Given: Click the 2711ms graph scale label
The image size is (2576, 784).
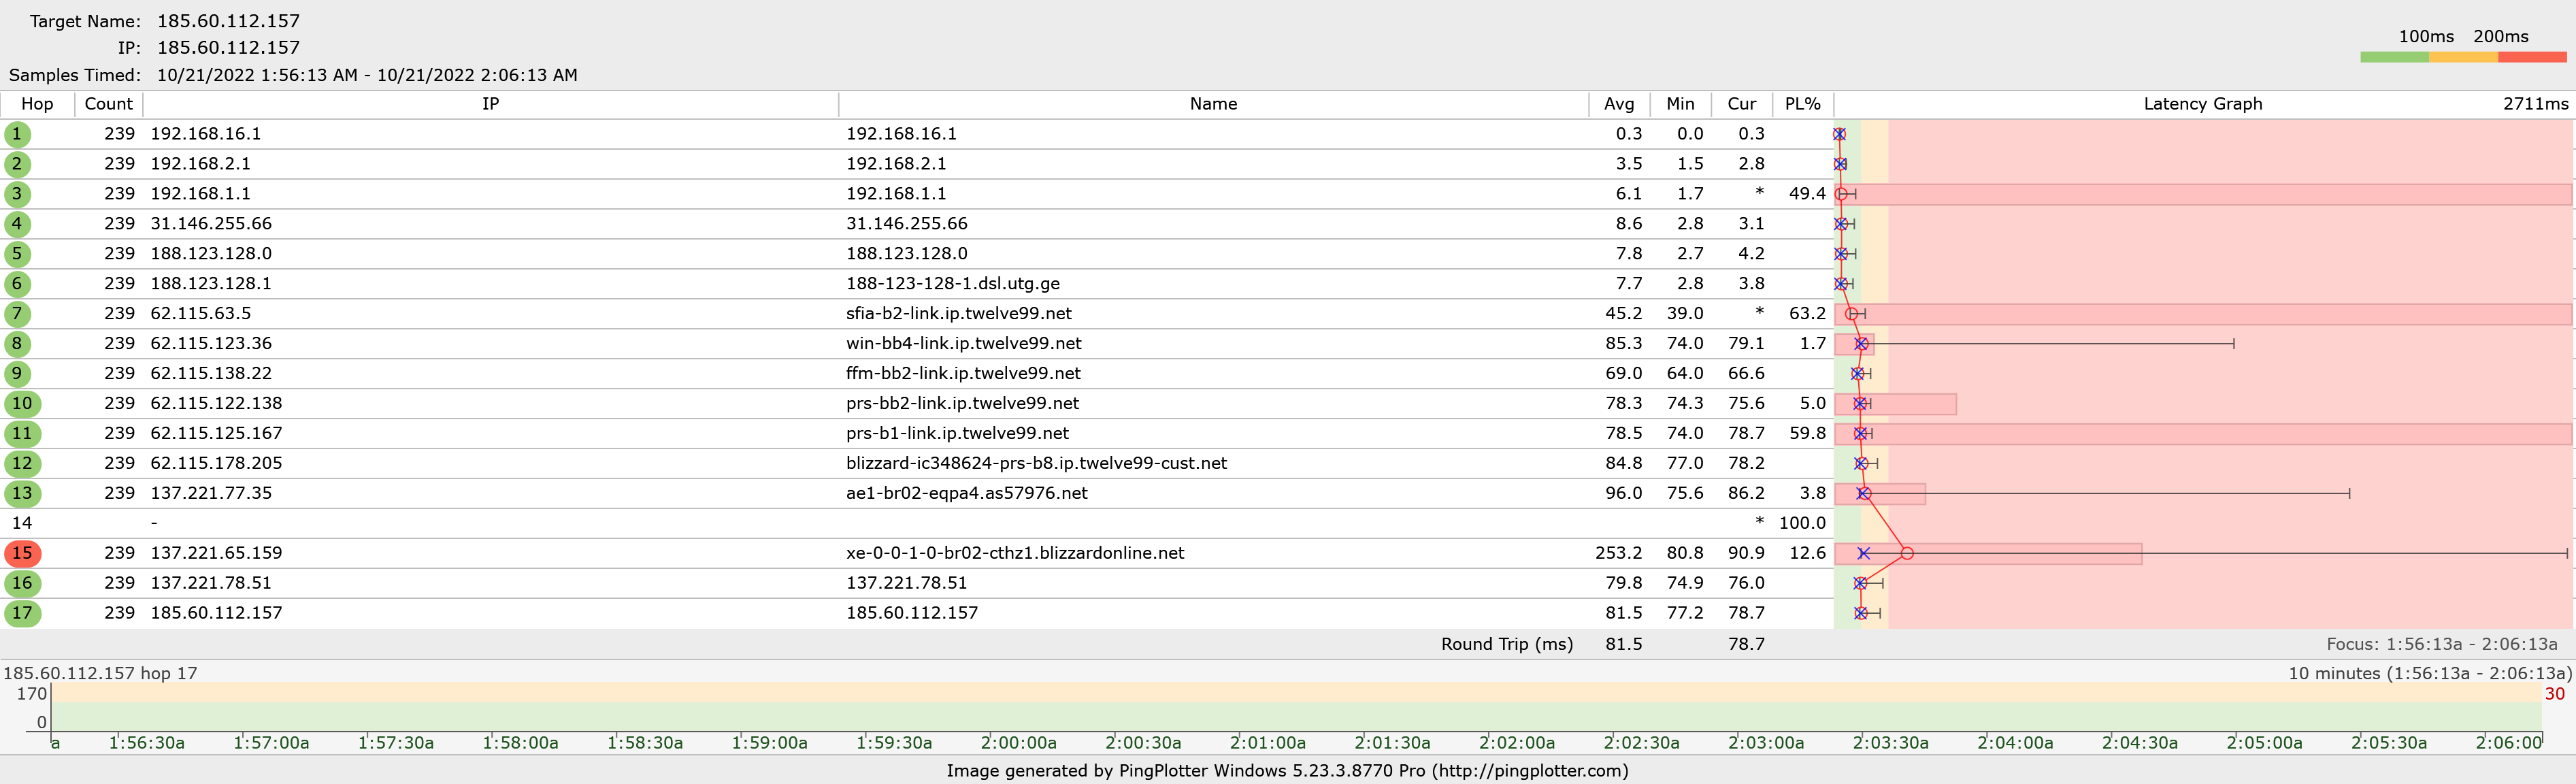Looking at the screenshot, I should 2535,104.
